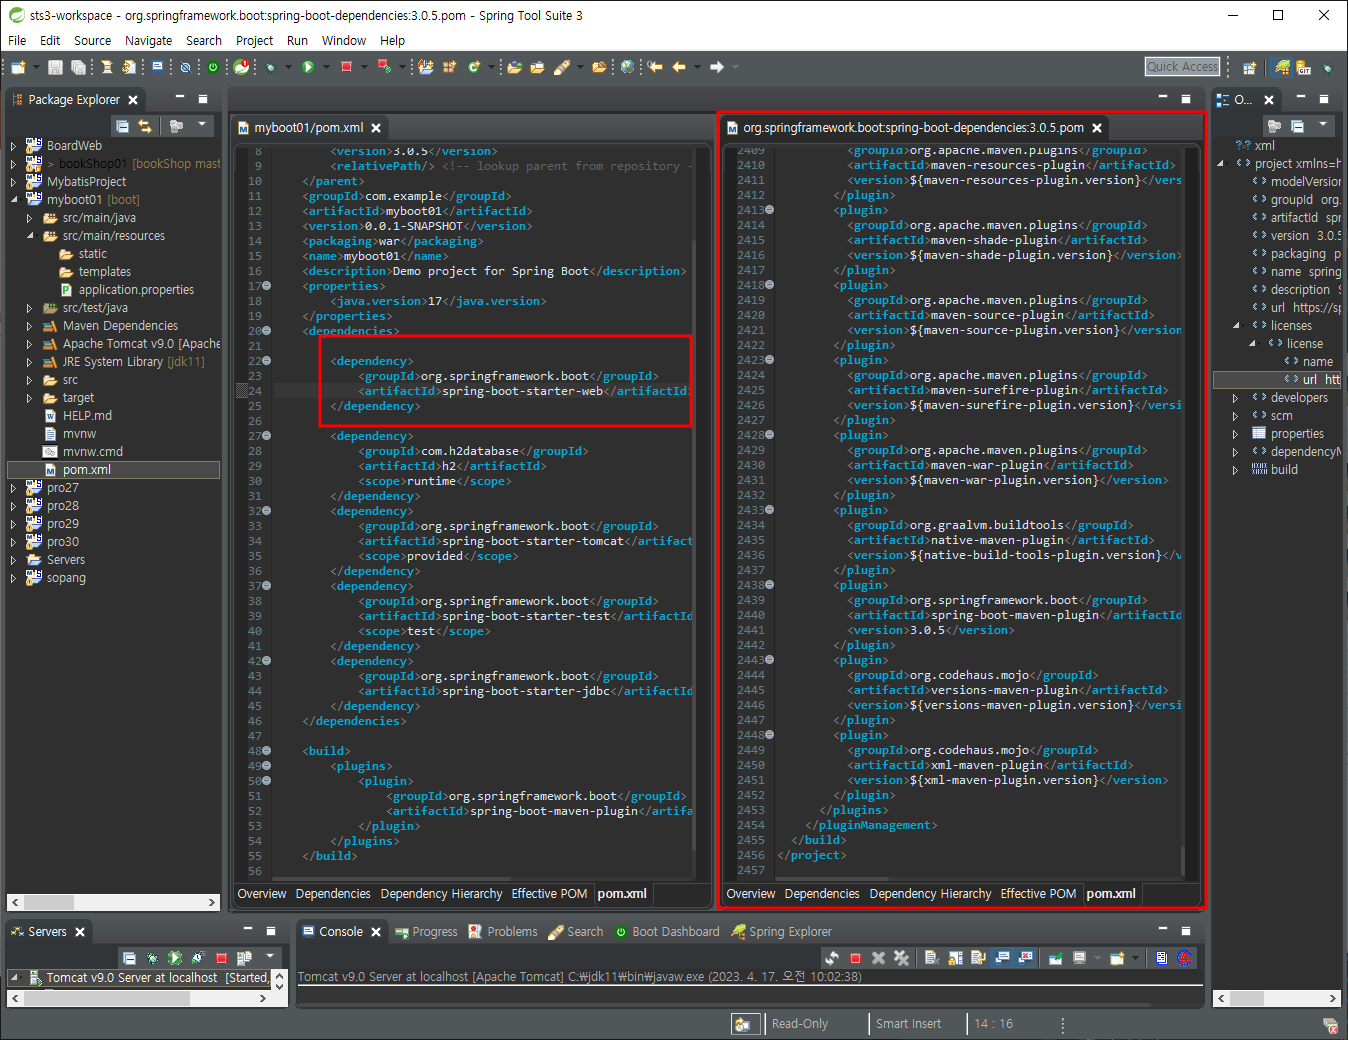Toggle Link with Editor in Package Explorer
The width and height of the screenshot is (1348, 1040).
coord(146,126)
